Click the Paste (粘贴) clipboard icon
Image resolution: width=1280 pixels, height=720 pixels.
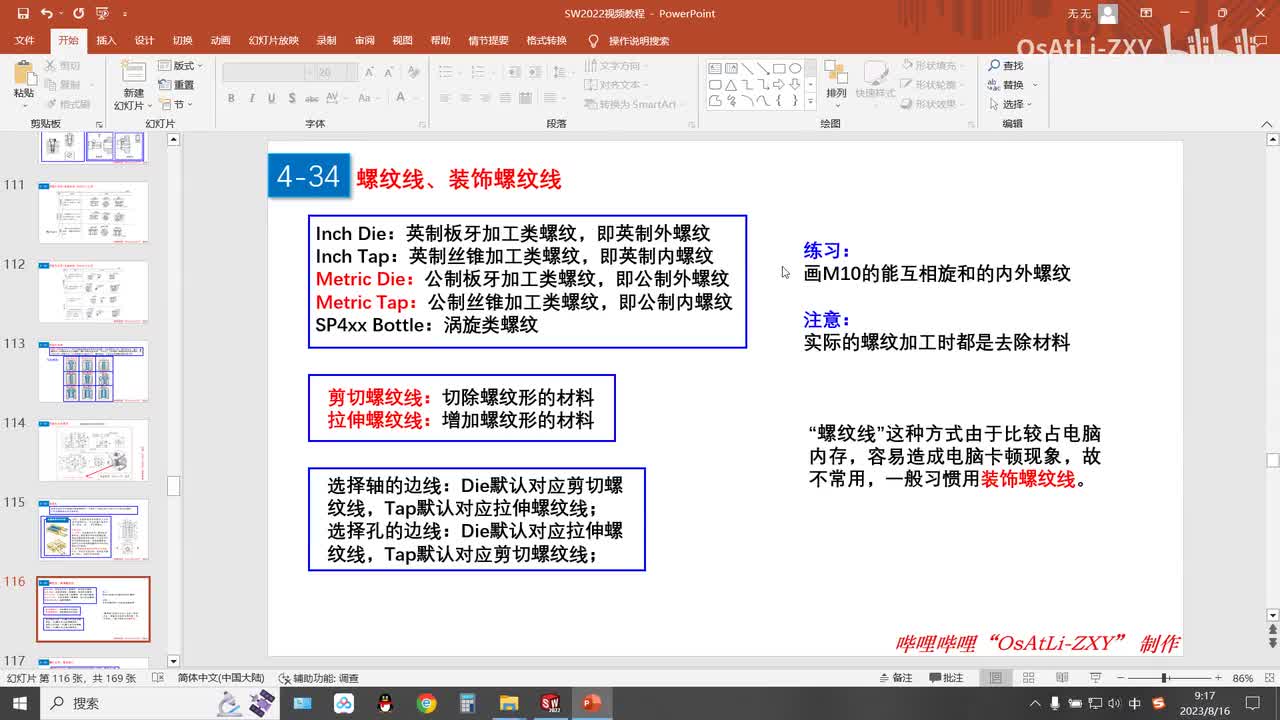point(23,73)
